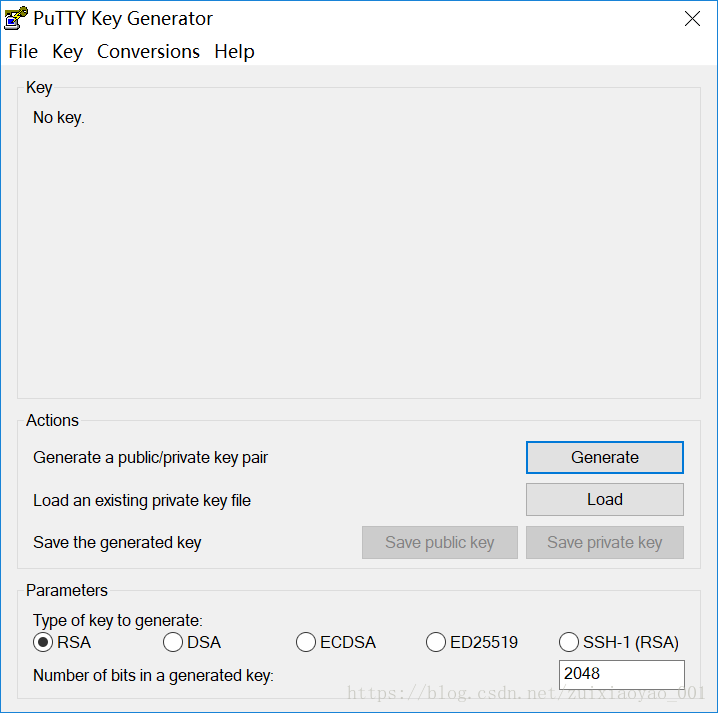Select the SSH-1 (RSA) key type
718x713 pixels.
coord(619,642)
